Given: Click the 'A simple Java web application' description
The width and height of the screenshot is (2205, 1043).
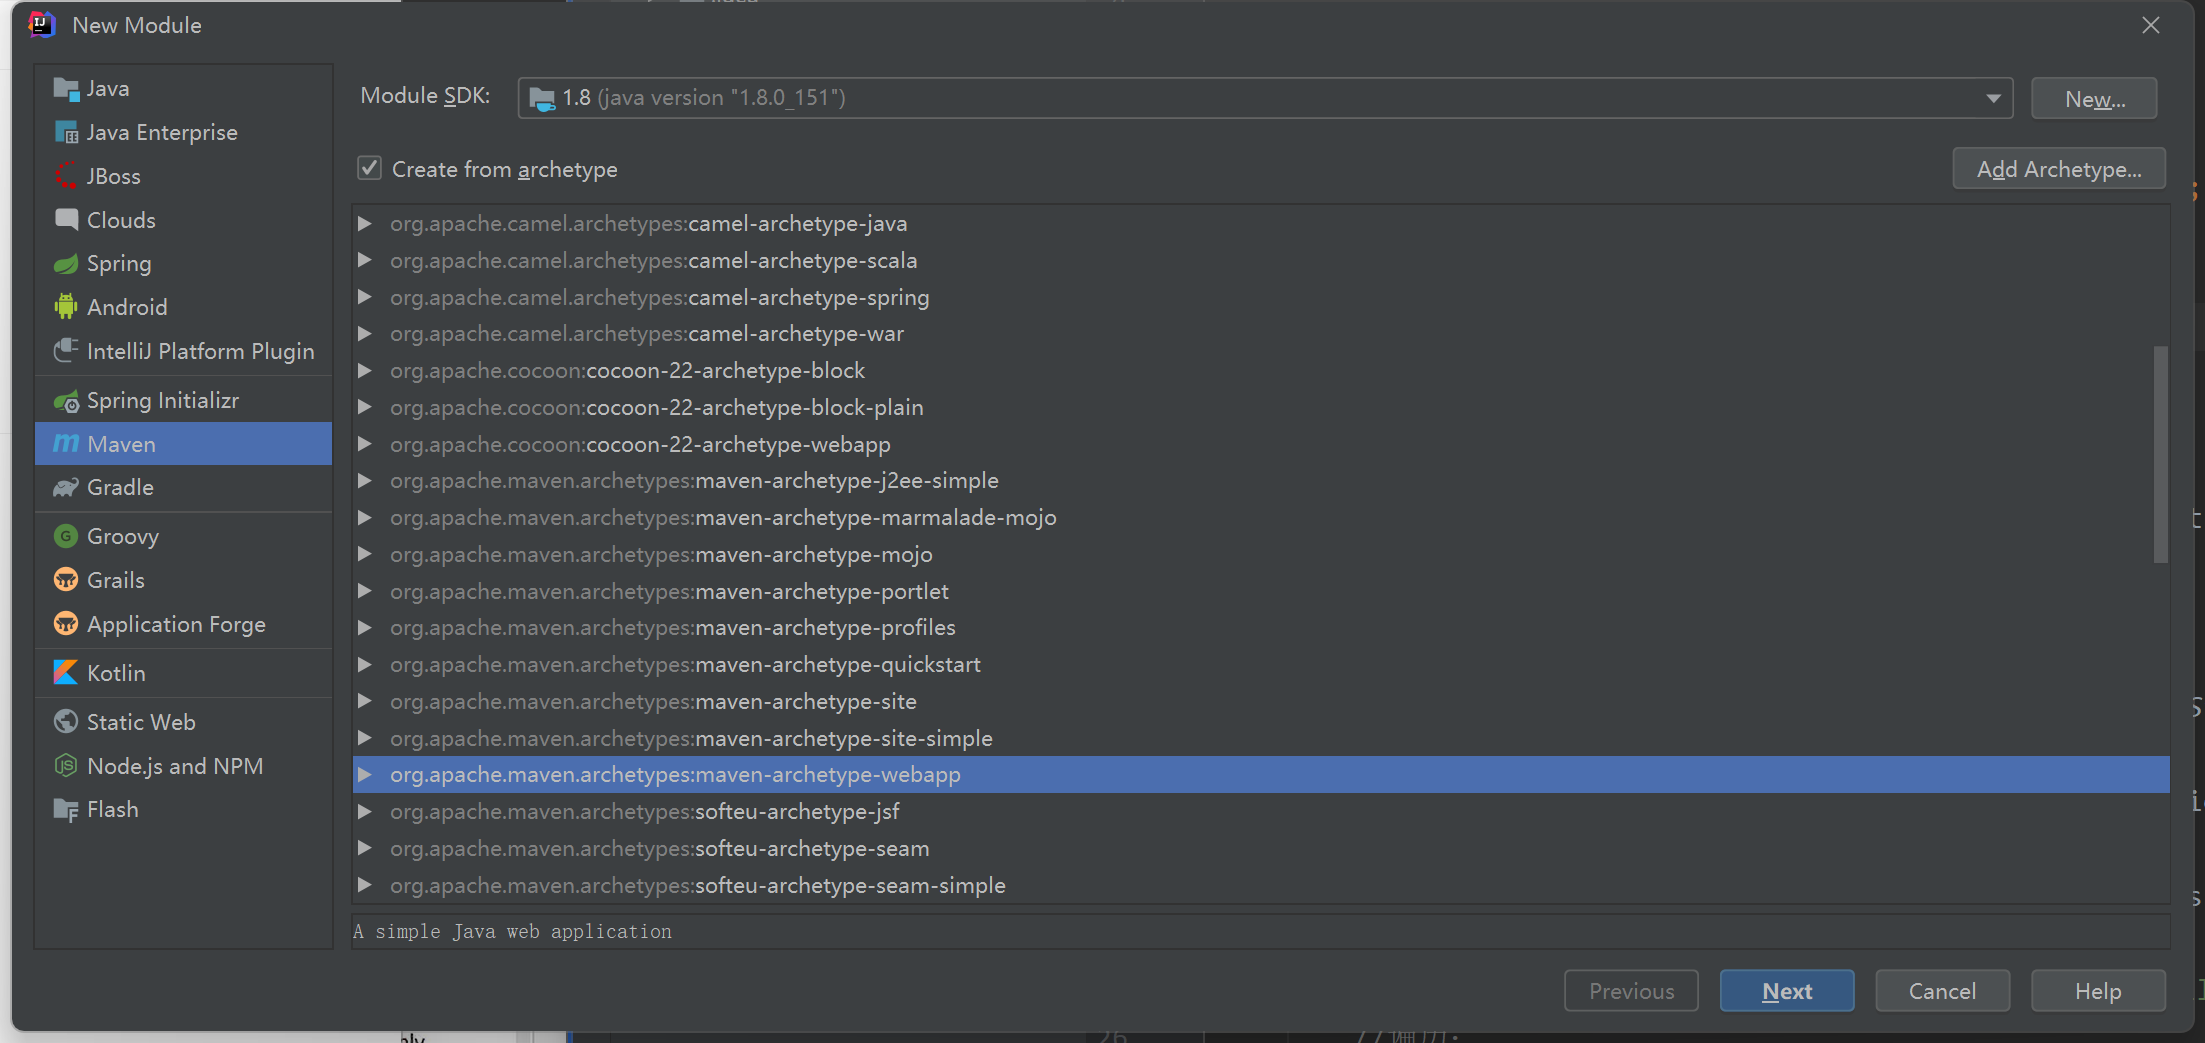Looking at the screenshot, I should [513, 931].
